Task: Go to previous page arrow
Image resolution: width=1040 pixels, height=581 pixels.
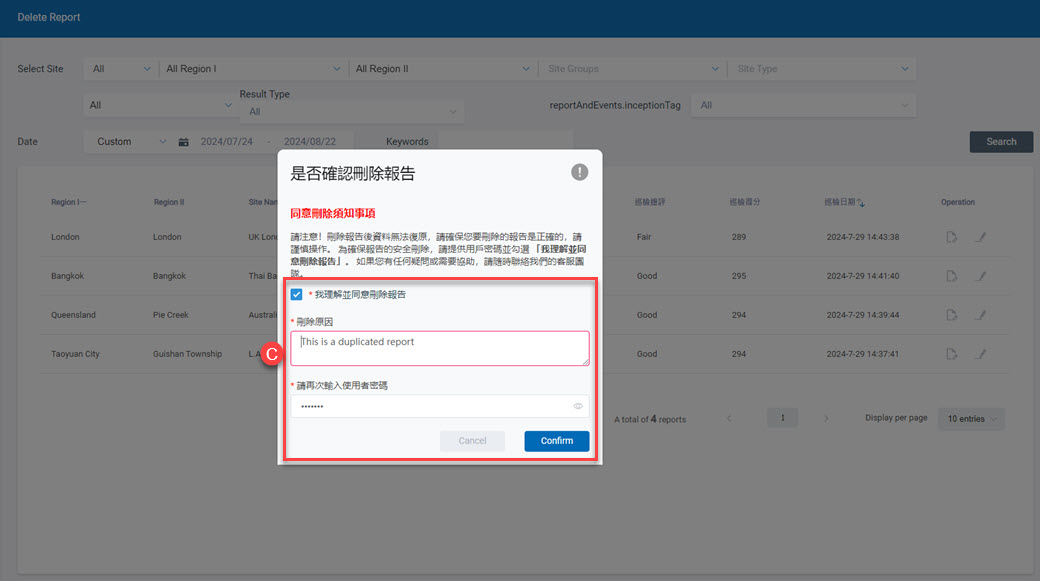Action: point(729,418)
